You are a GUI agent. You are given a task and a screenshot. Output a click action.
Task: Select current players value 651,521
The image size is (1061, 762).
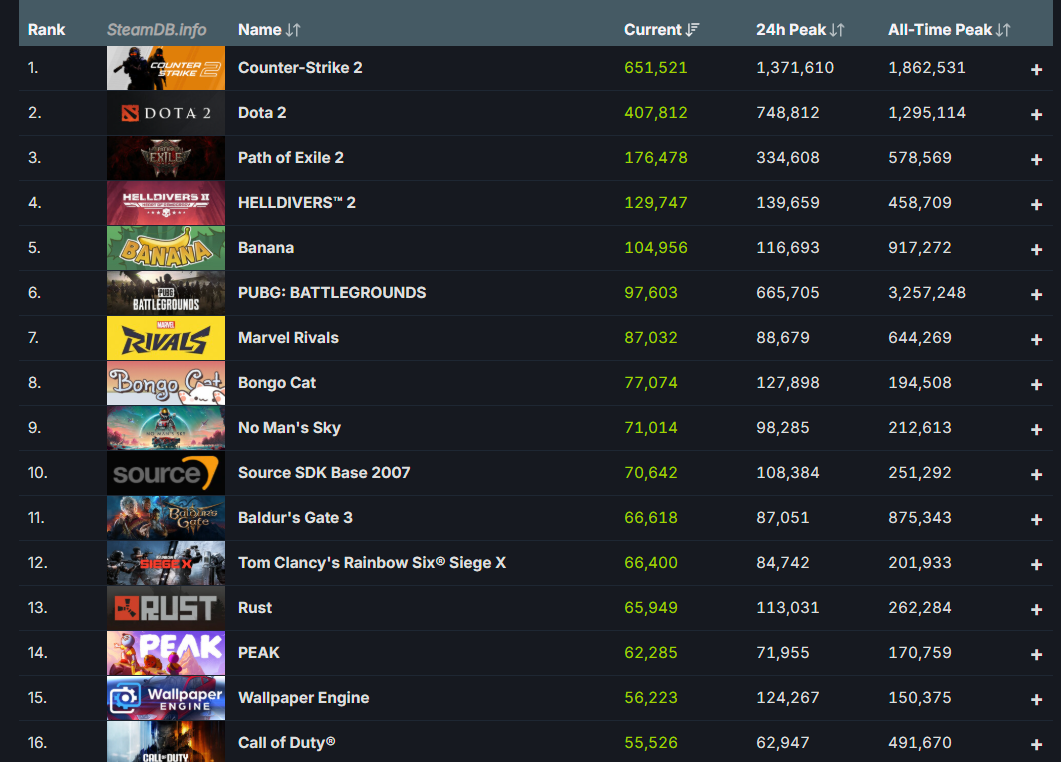click(x=655, y=68)
